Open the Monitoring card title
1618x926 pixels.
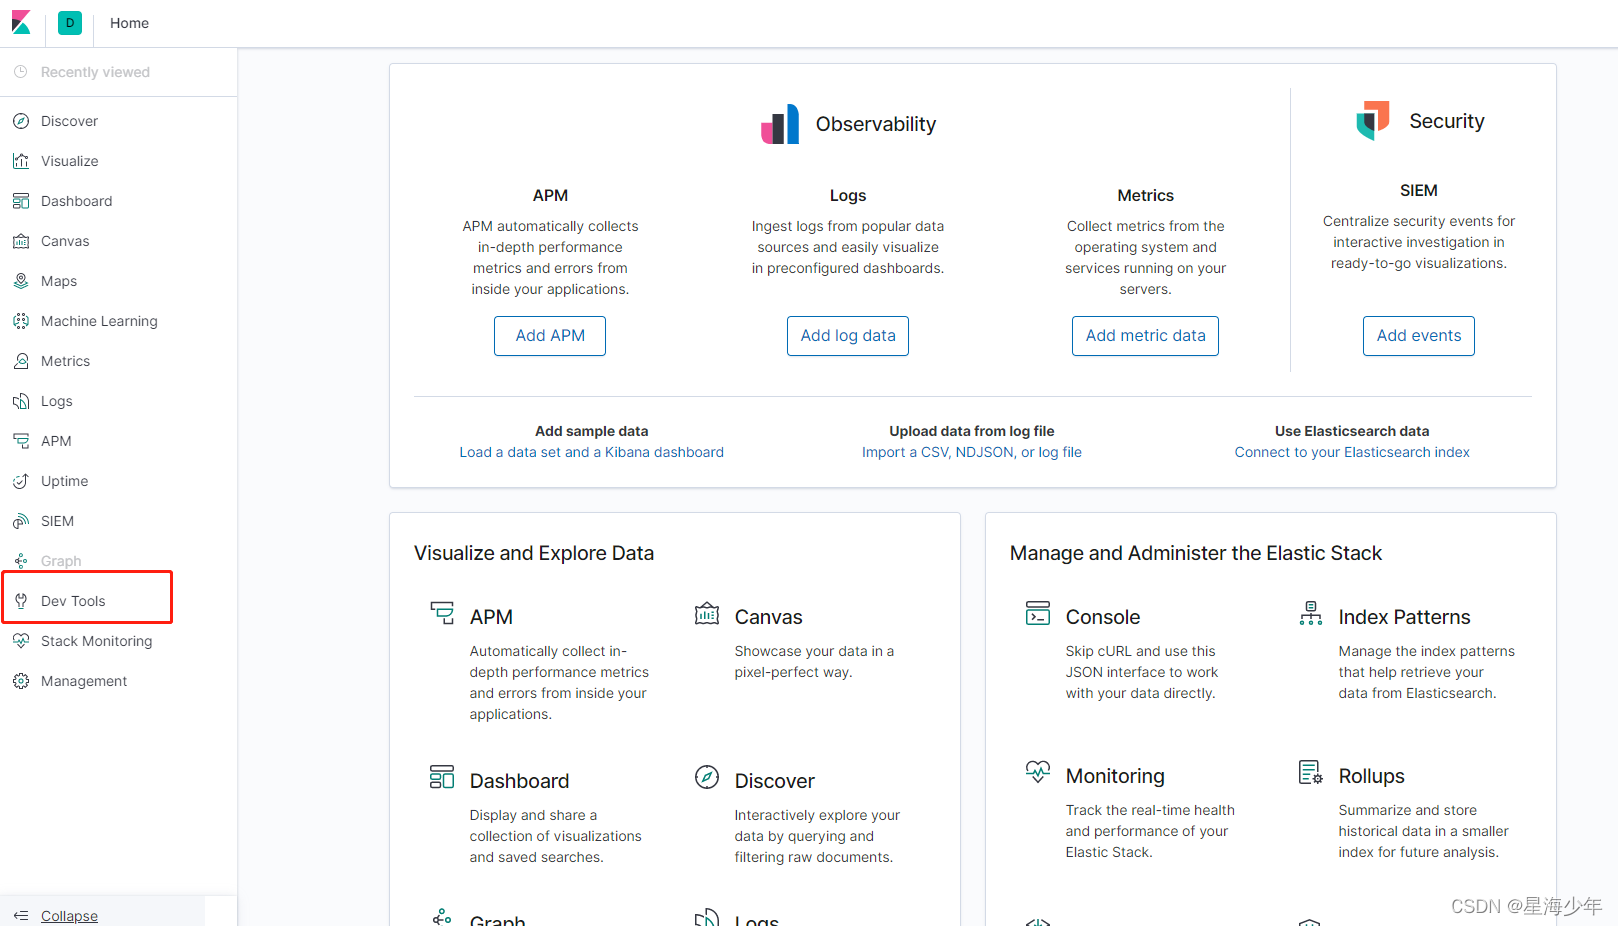click(1115, 776)
